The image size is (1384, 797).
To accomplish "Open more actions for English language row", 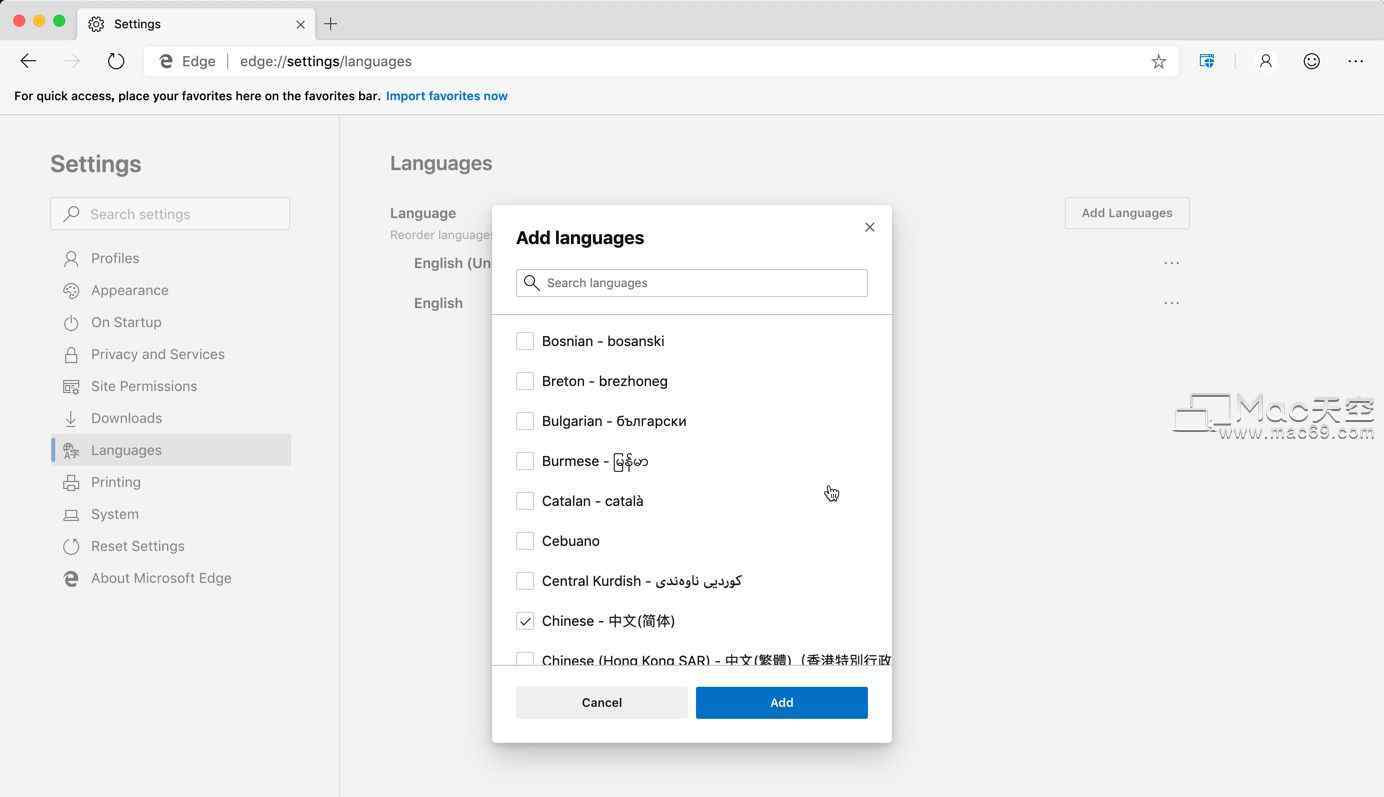I will 1171,303.
